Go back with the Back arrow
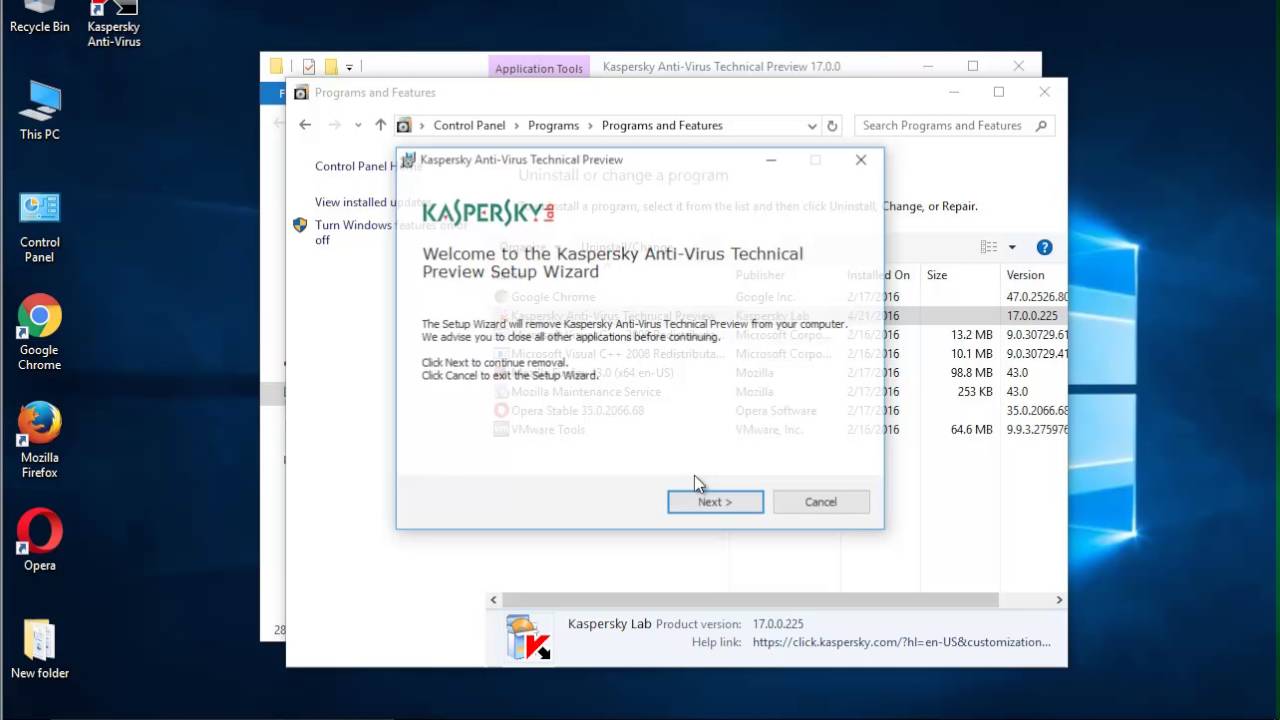This screenshot has height=720, width=1280. tap(305, 125)
